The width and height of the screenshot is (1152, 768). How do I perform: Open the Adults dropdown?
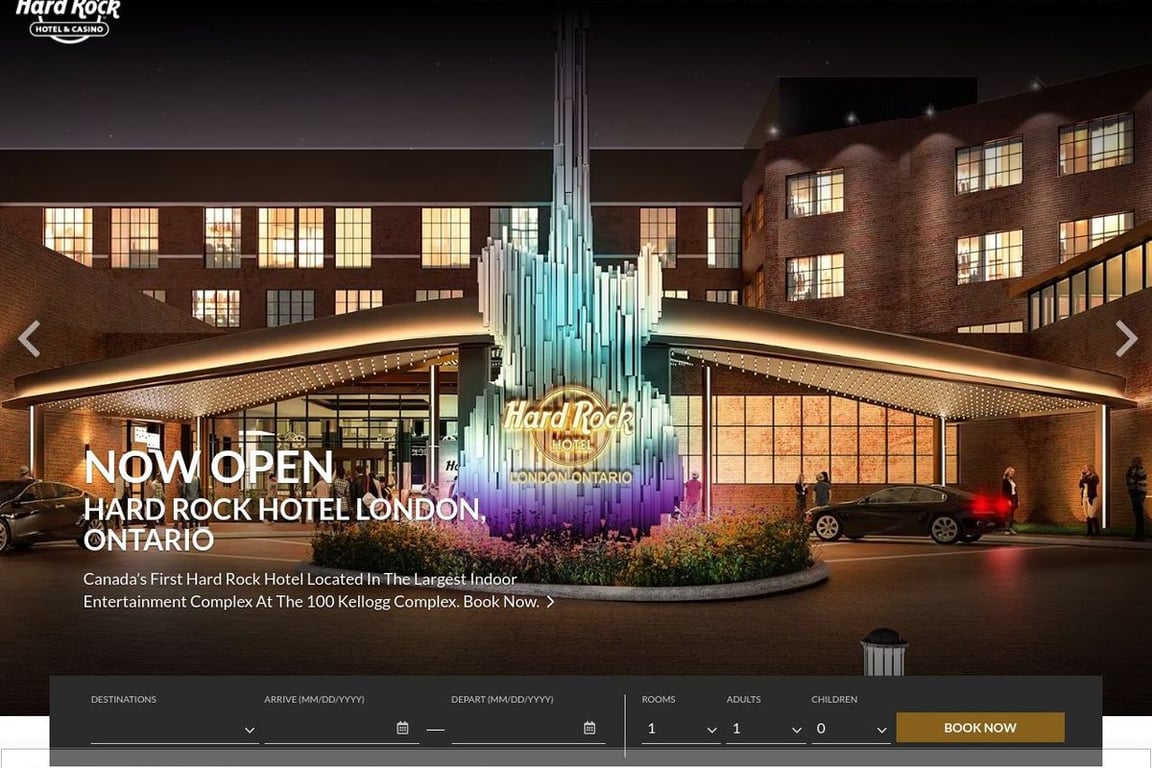766,729
